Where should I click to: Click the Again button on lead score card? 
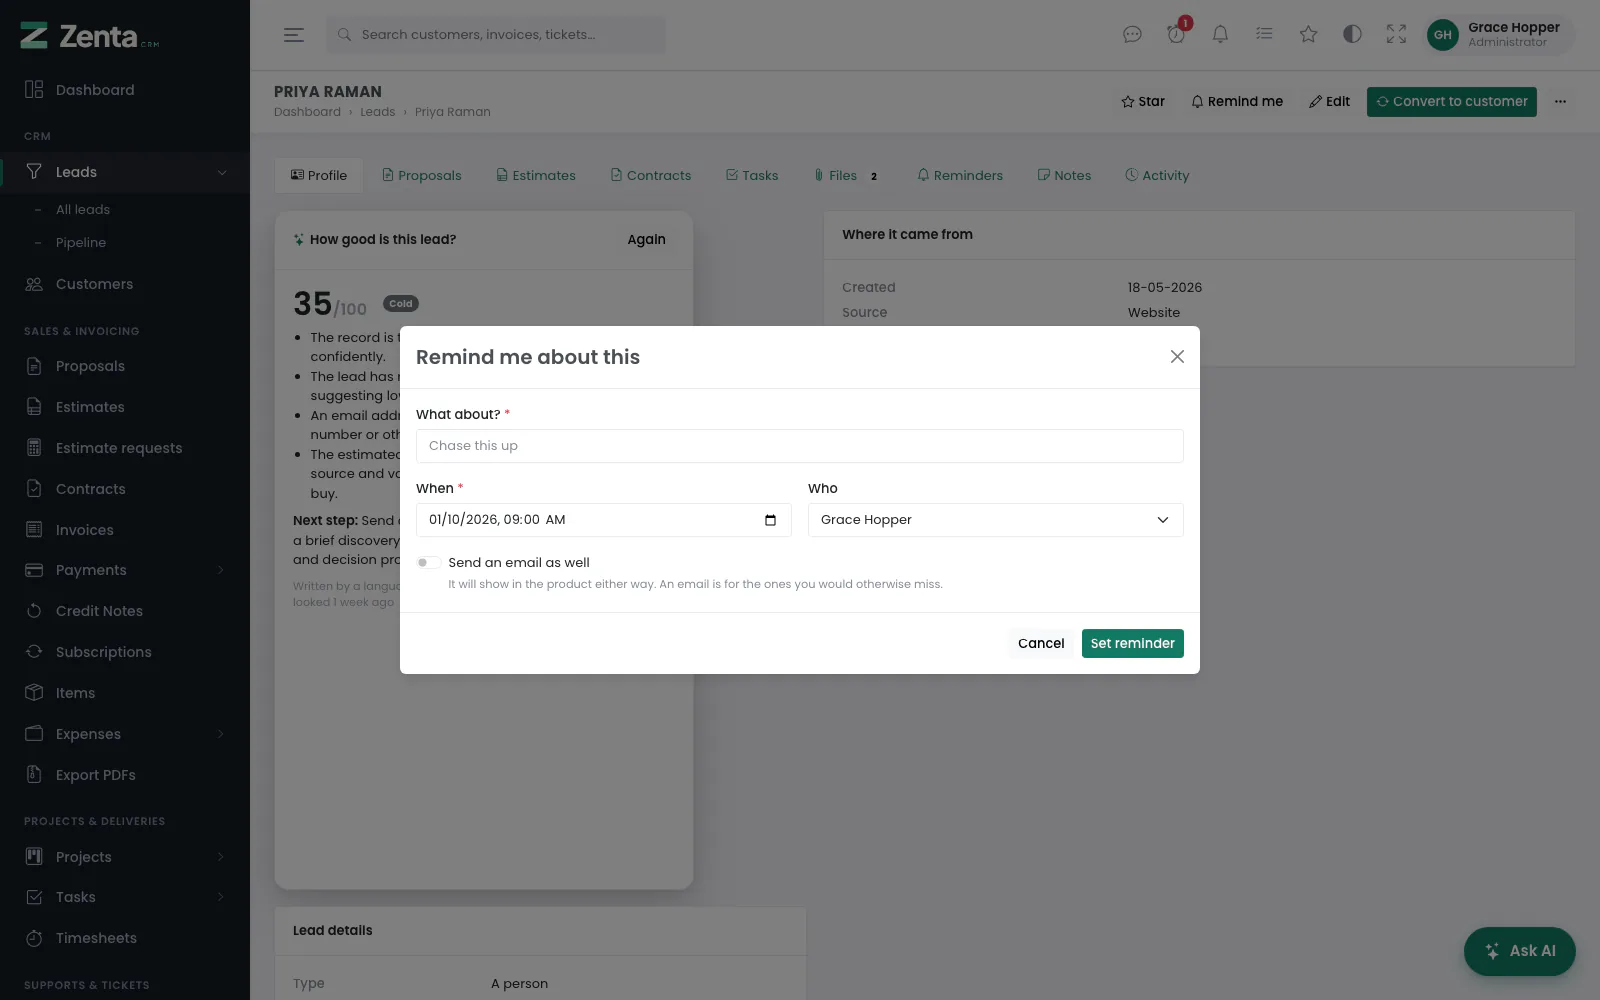646,240
